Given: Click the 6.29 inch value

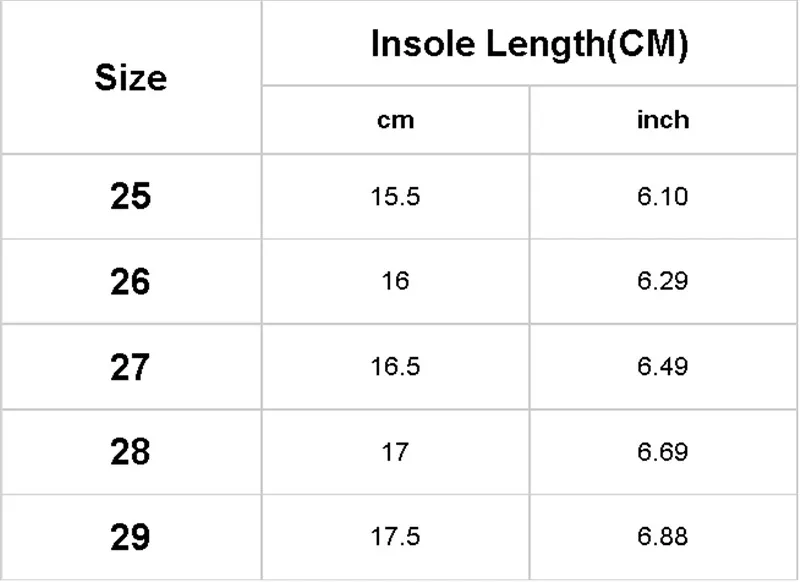Looking at the screenshot, I should pos(663,282).
